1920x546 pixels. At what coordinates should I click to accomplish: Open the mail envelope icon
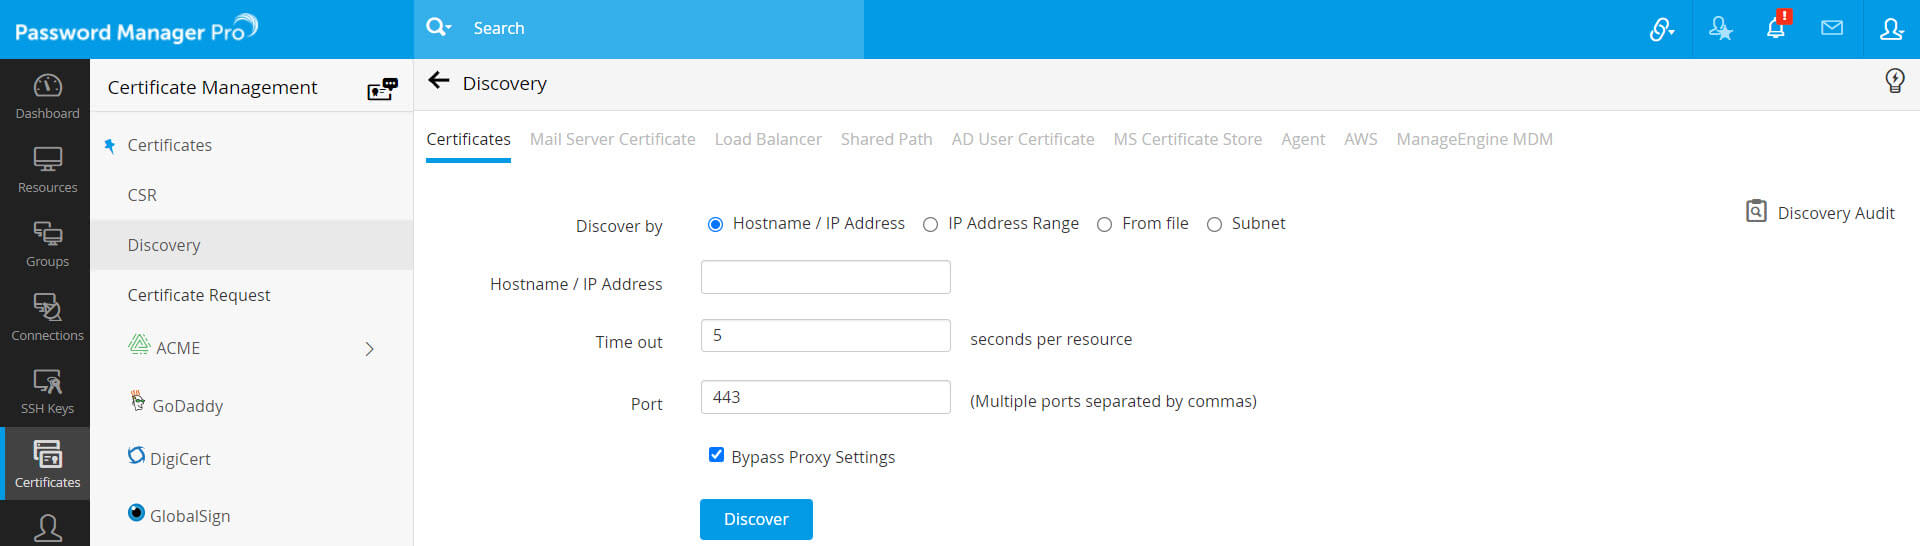[1831, 29]
